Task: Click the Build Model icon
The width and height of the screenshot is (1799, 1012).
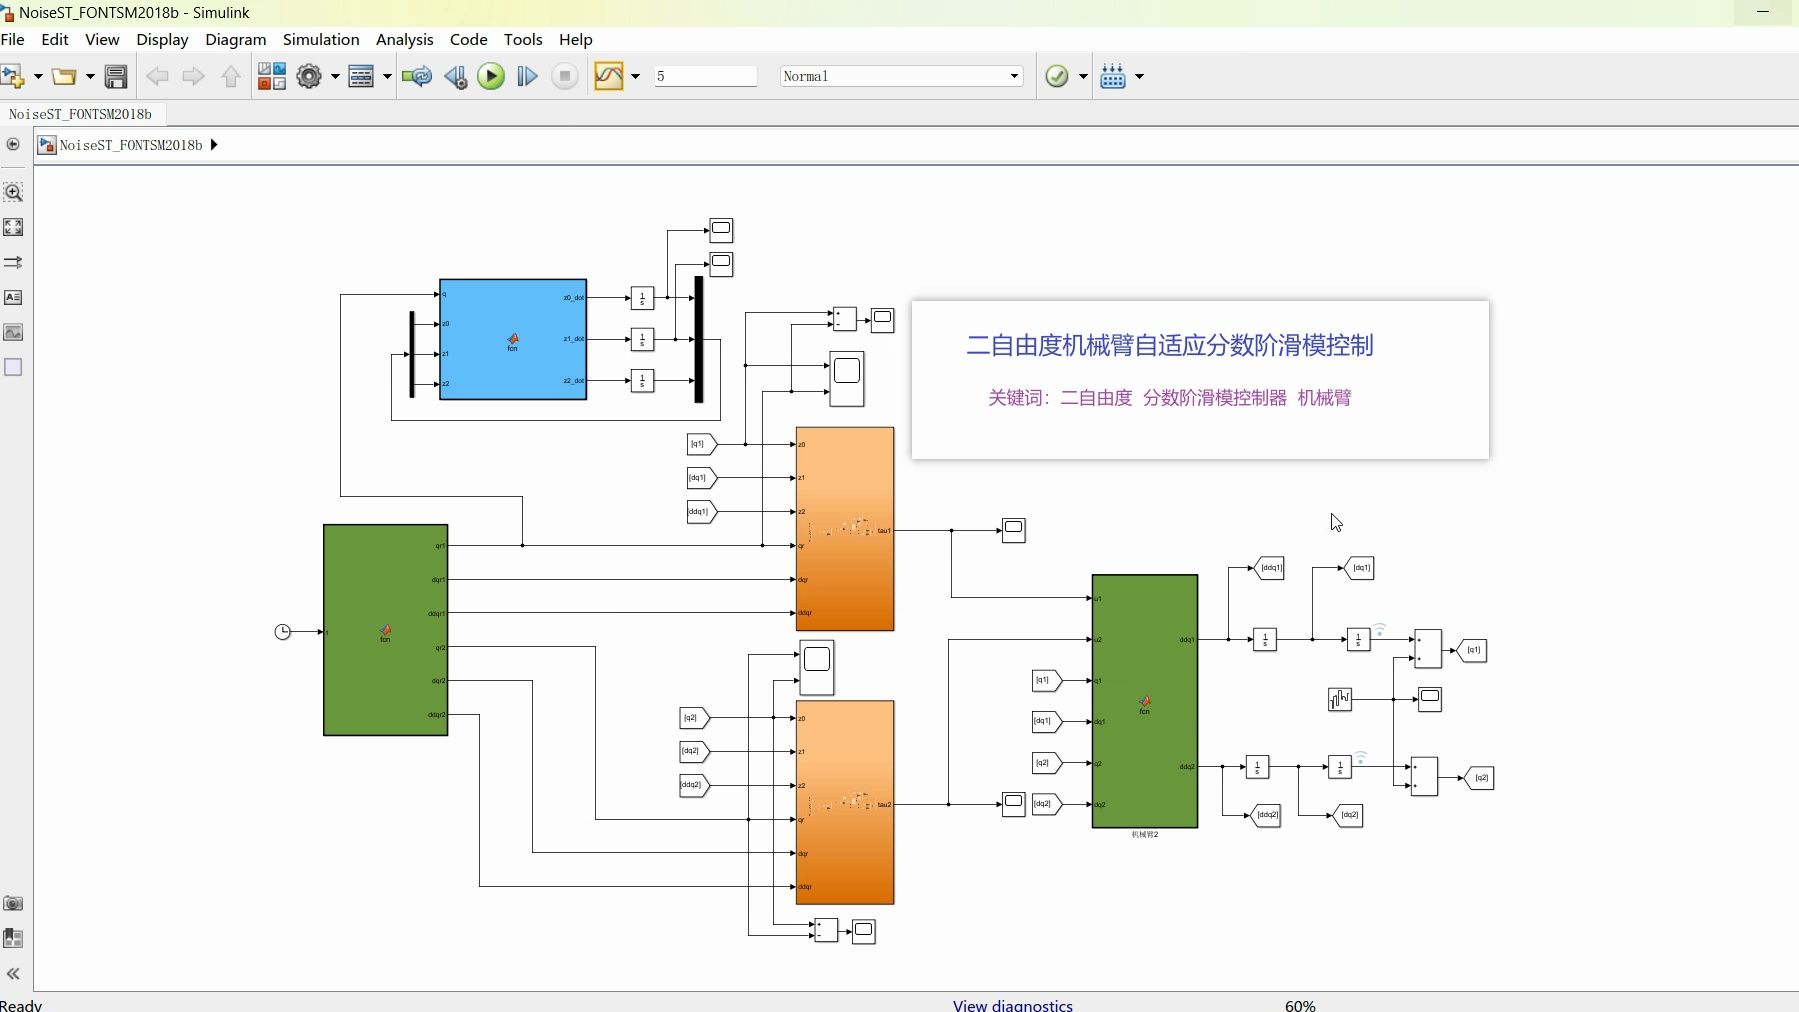Action: click(1113, 76)
